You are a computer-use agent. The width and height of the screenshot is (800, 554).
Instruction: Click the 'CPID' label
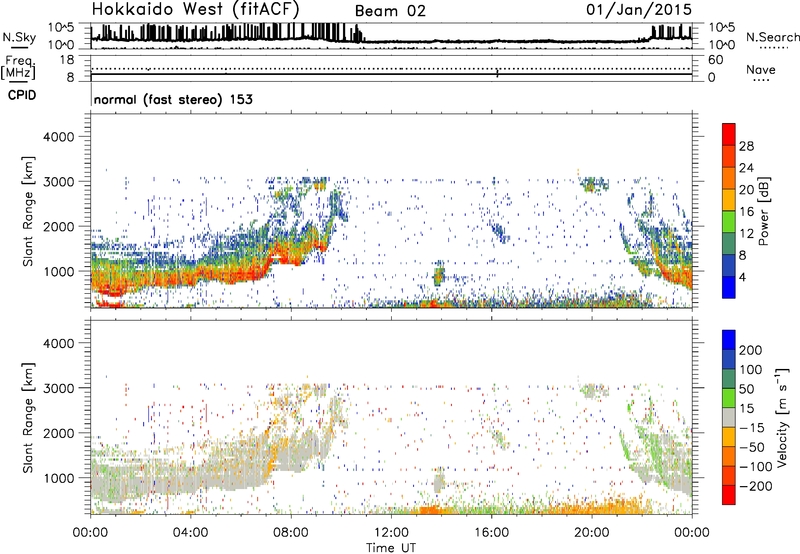click(22, 95)
